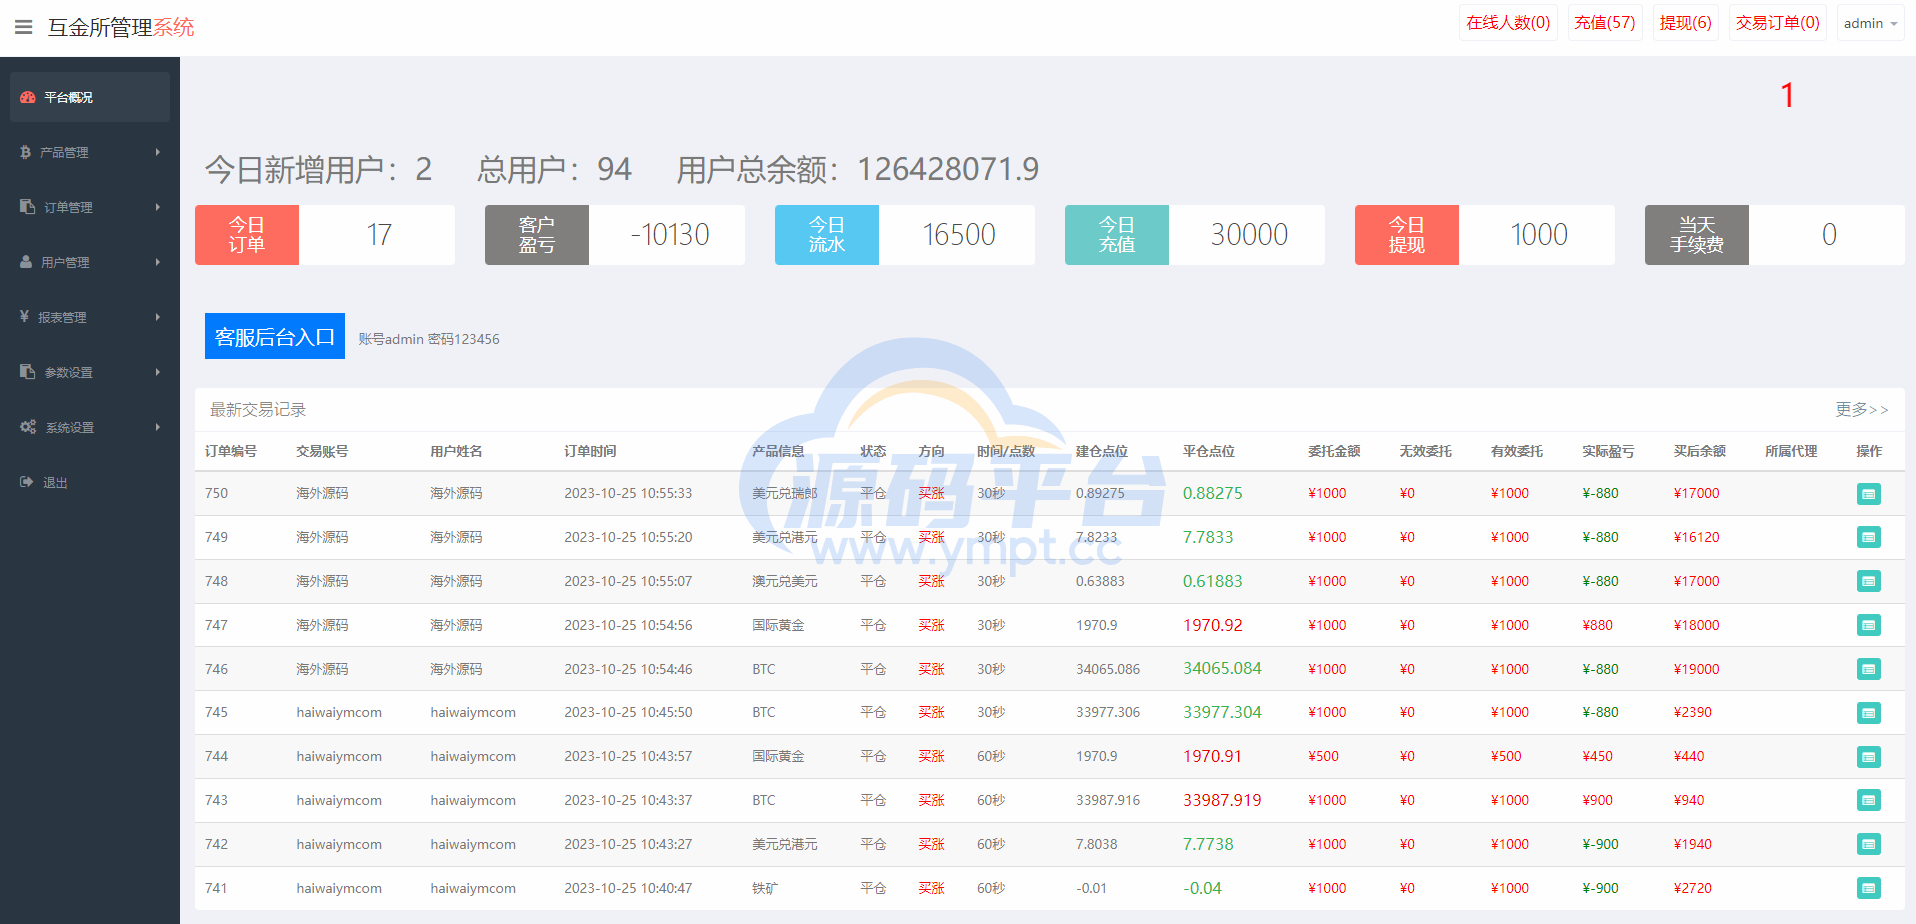The height and width of the screenshot is (924, 1916).
Task: Open details icon for order 747
Action: point(1868,625)
